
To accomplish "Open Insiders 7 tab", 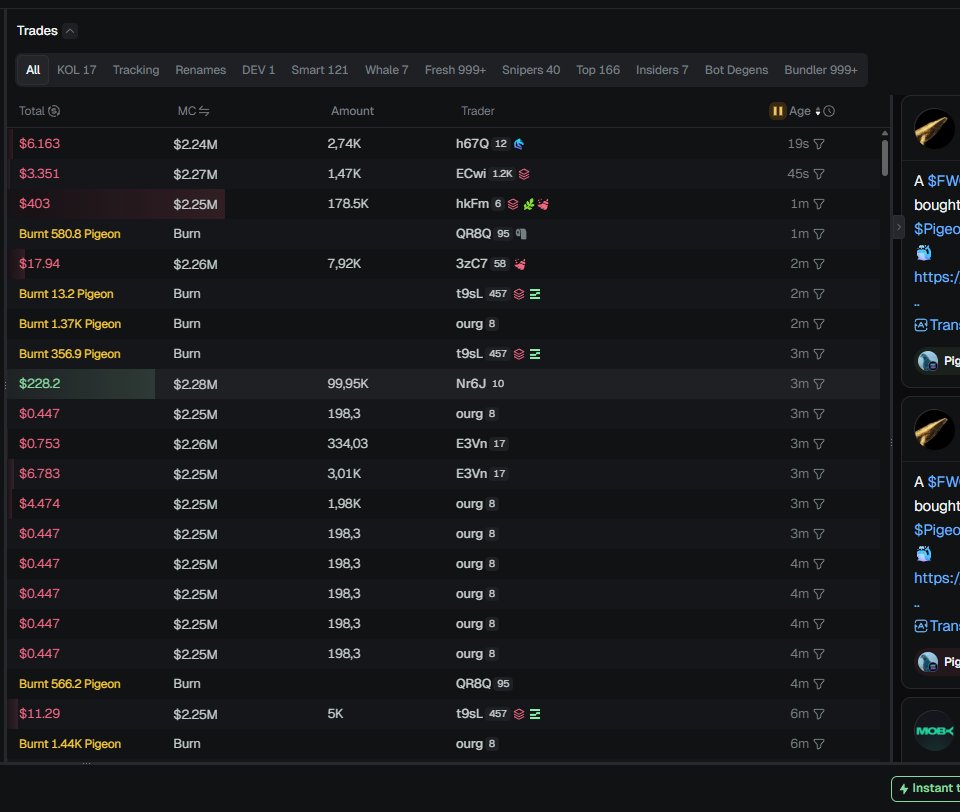I will [x=662, y=70].
